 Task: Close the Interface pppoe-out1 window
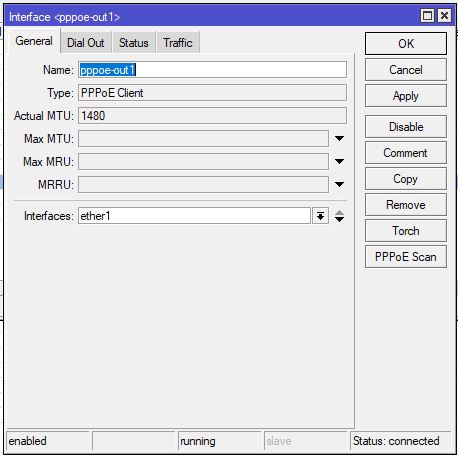pyautogui.click(x=445, y=16)
